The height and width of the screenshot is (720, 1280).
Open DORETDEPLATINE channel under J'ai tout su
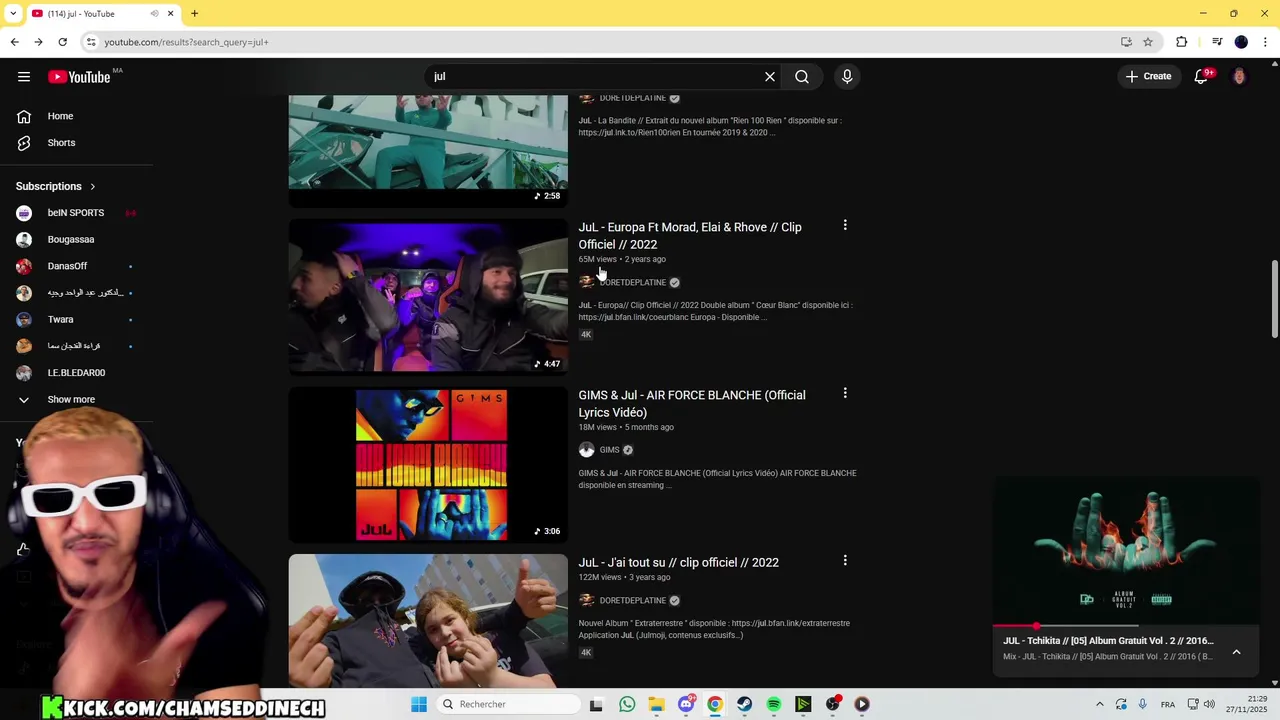[632, 601]
